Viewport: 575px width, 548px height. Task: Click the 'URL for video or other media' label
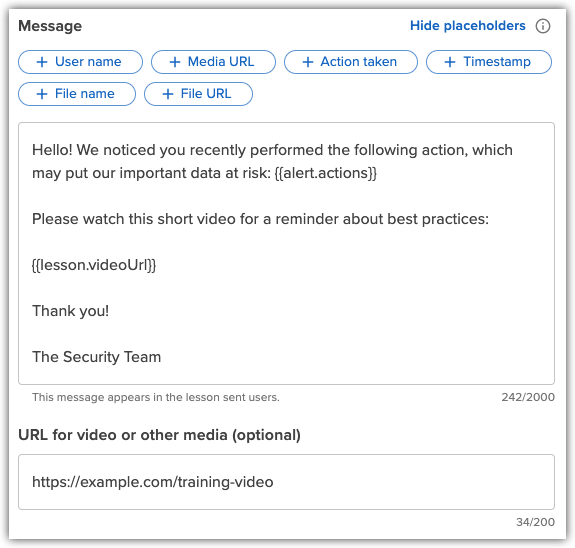160,435
